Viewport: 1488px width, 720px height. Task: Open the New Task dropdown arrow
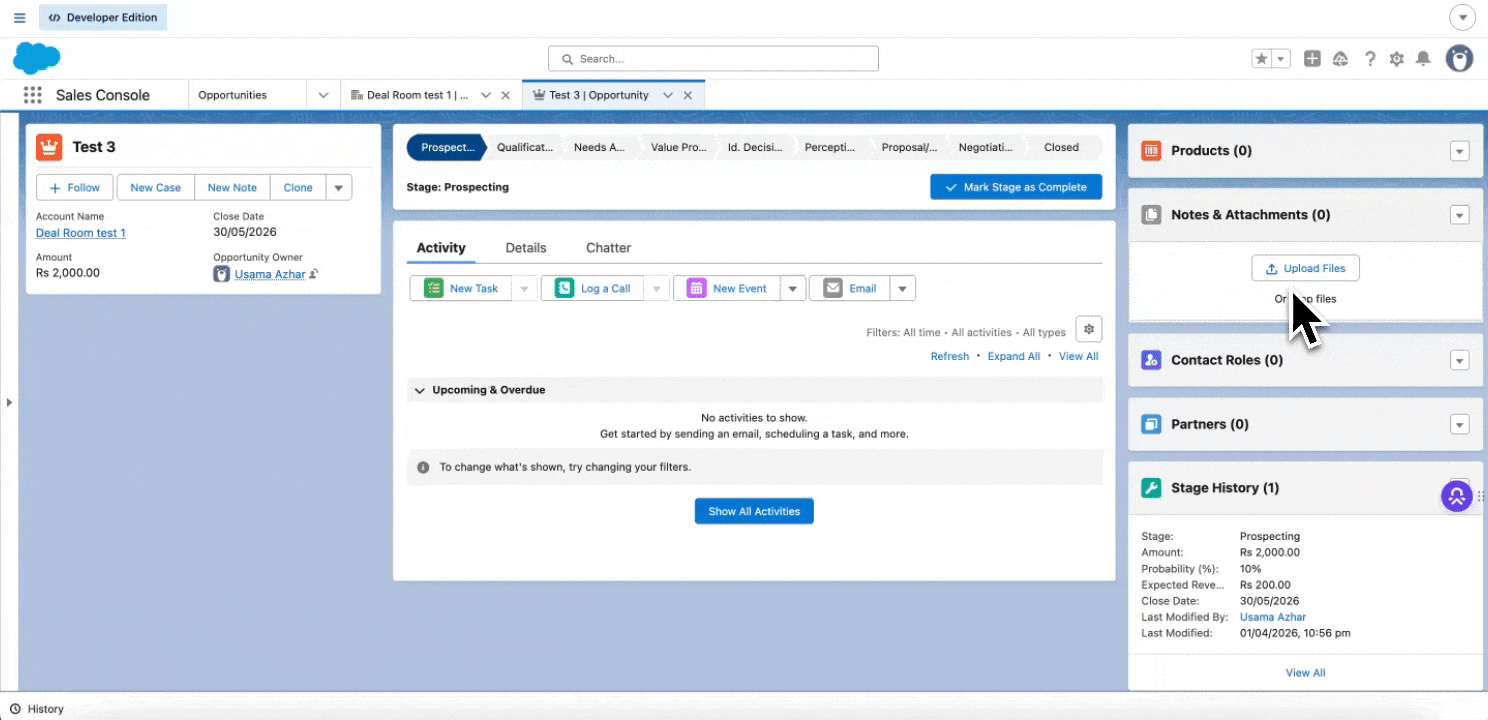tap(524, 288)
